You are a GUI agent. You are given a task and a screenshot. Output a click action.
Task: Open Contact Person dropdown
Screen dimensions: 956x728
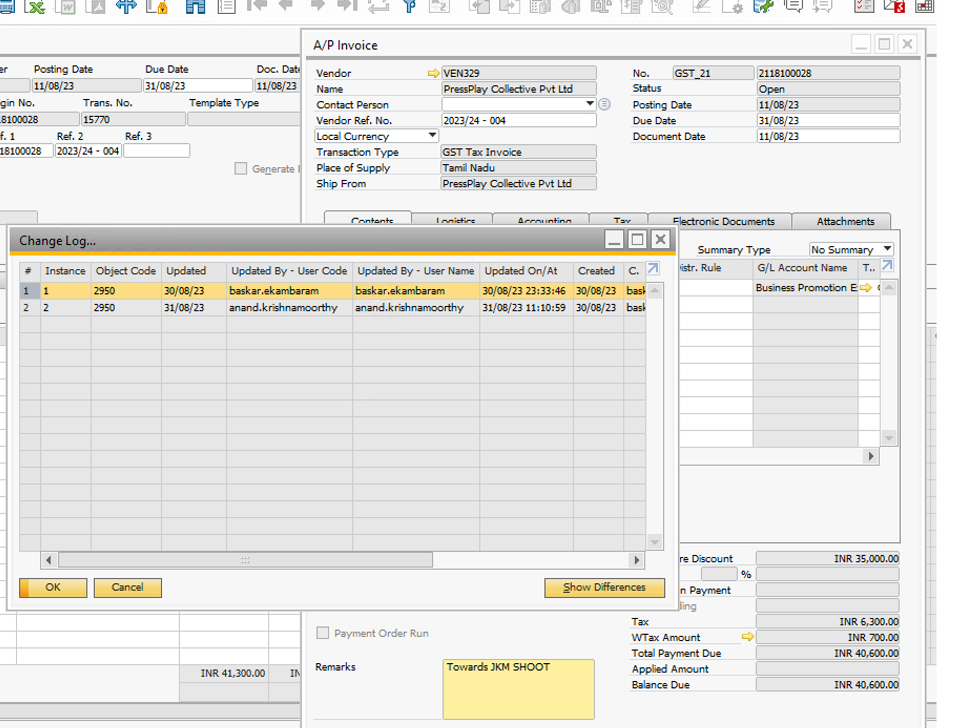pyautogui.click(x=590, y=104)
